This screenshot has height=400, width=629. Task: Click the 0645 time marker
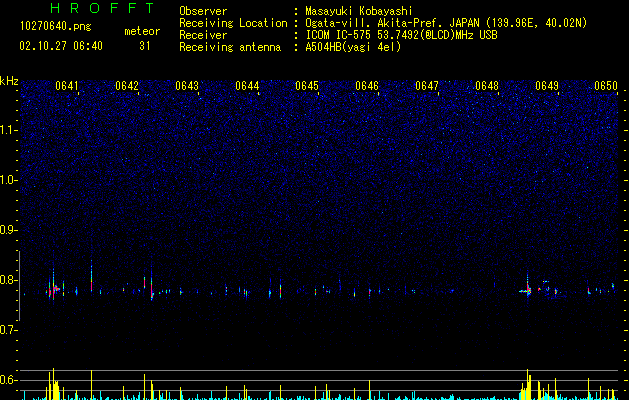point(307,86)
